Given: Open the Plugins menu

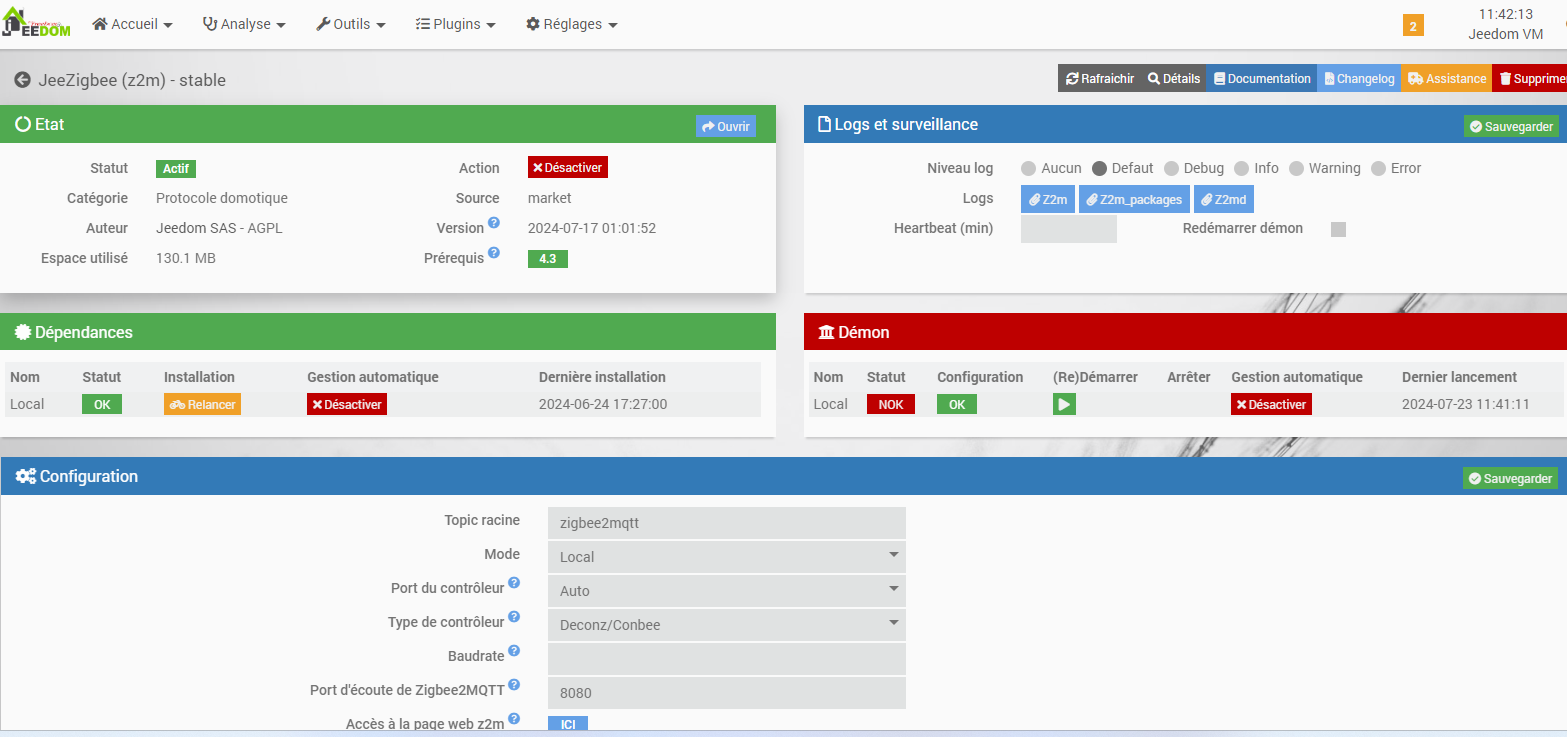Looking at the screenshot, I should (455, 24).
